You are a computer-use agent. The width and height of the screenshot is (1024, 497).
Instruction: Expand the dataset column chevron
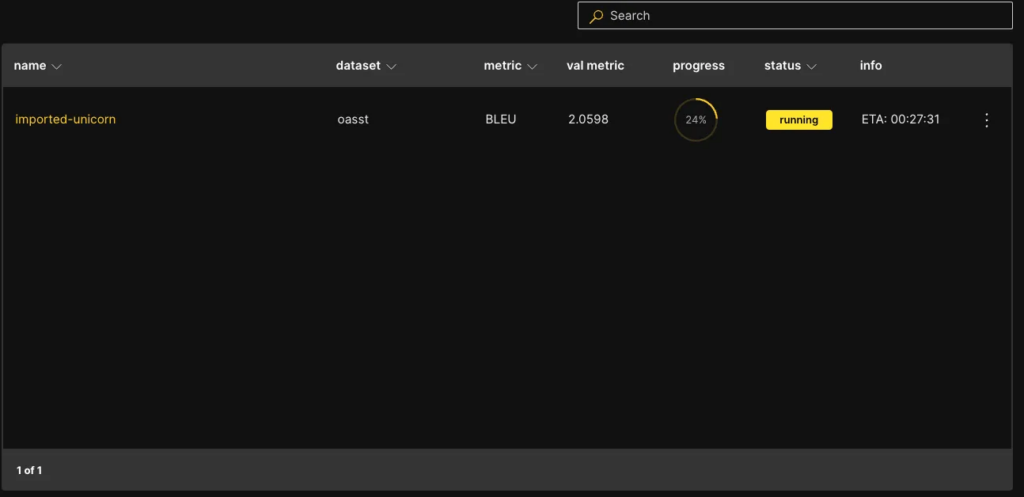point(391,67)
